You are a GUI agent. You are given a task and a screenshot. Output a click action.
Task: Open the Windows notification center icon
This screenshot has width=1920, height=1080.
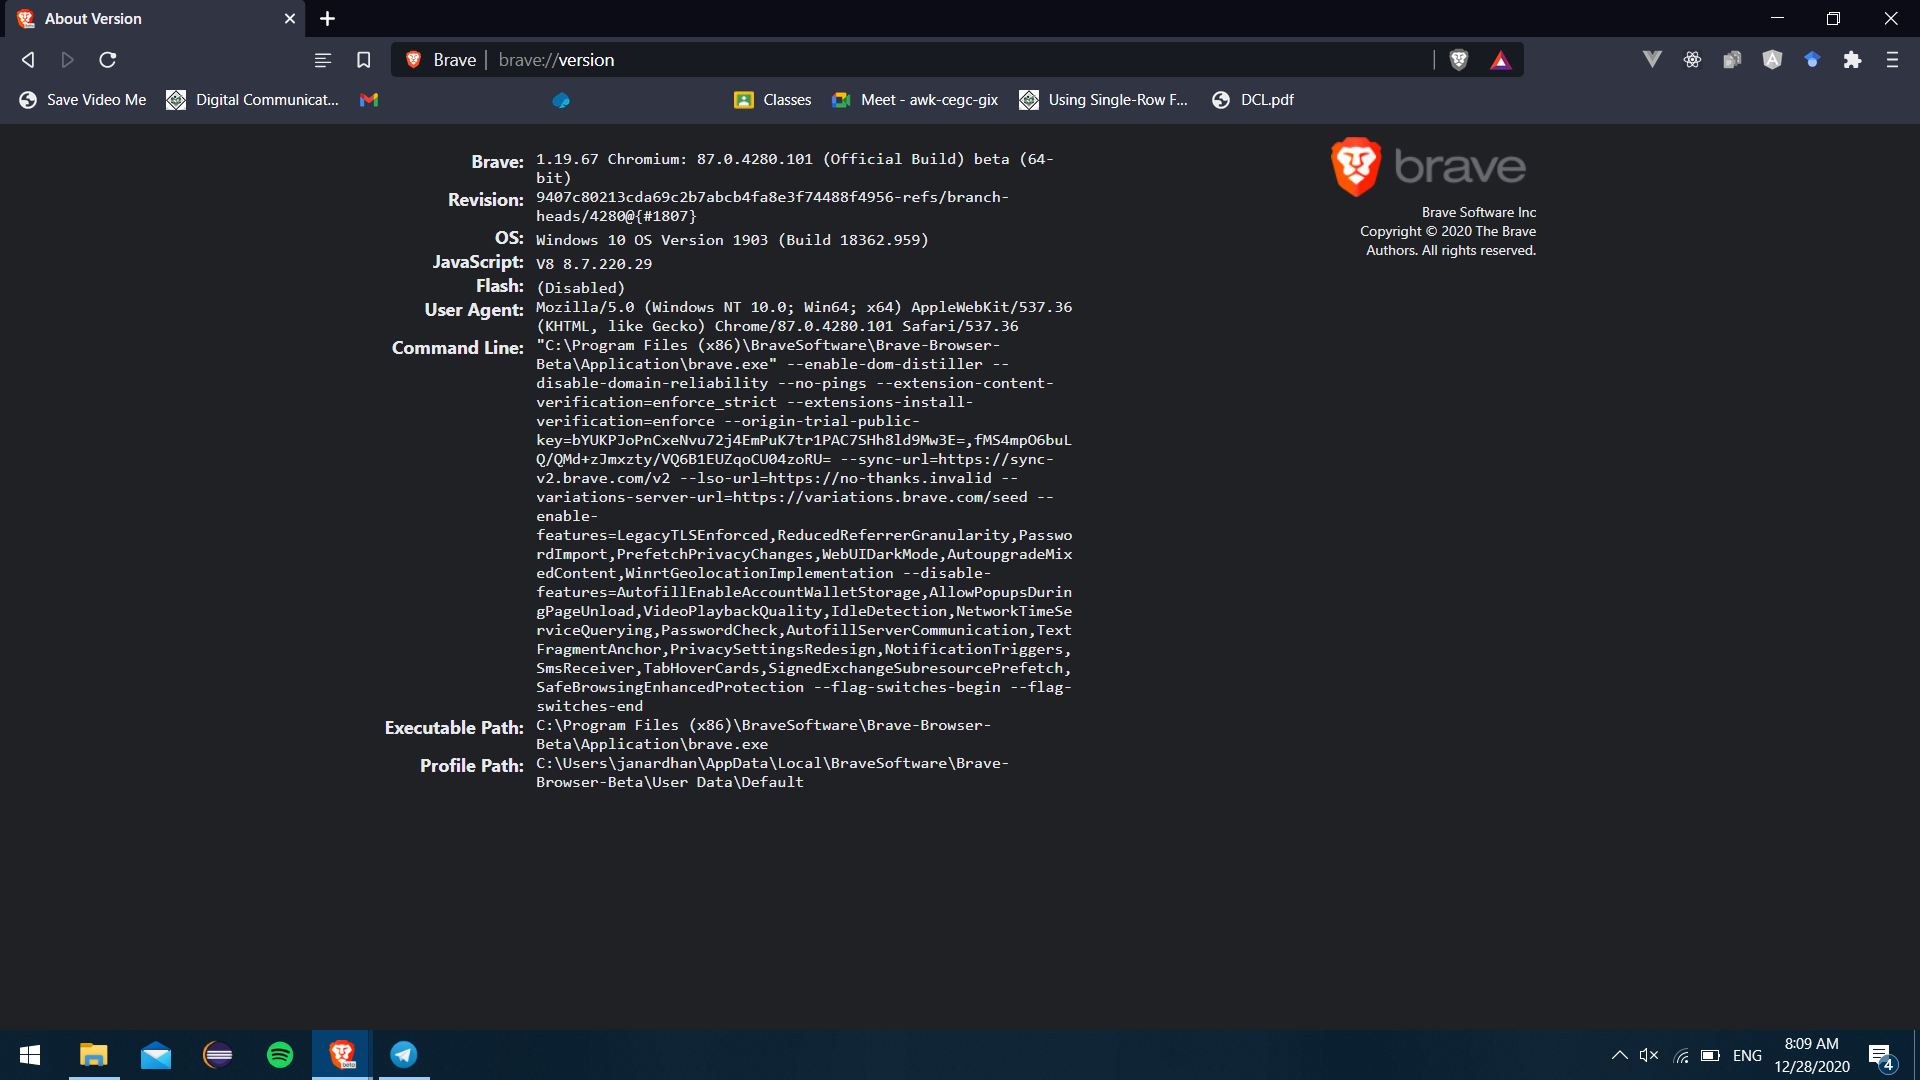tap(1880, 1055)
